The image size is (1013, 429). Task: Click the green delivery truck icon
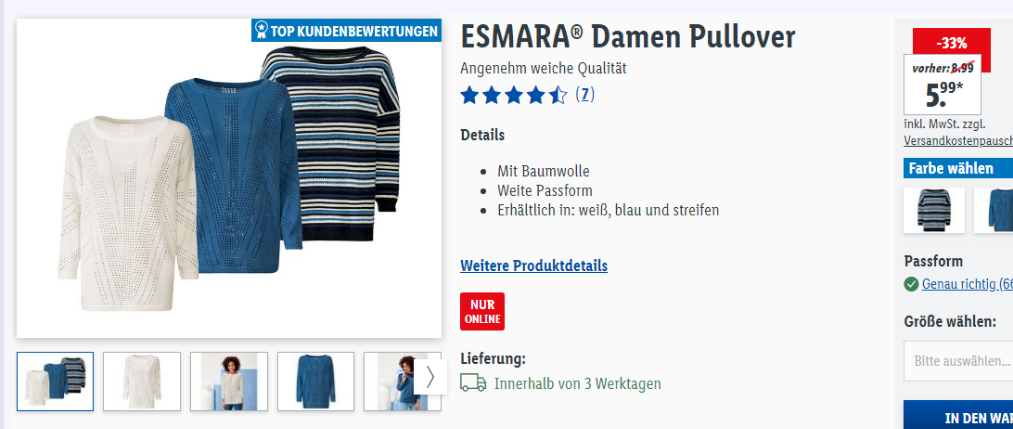tap(473, 383)
